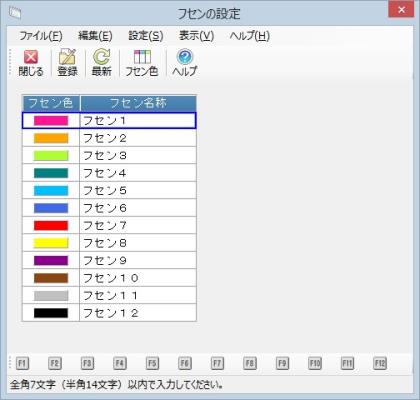Viewport: 420px width, 400px height.
Task: Open the 表示(V) menu
Action: [x=196, y=36]
